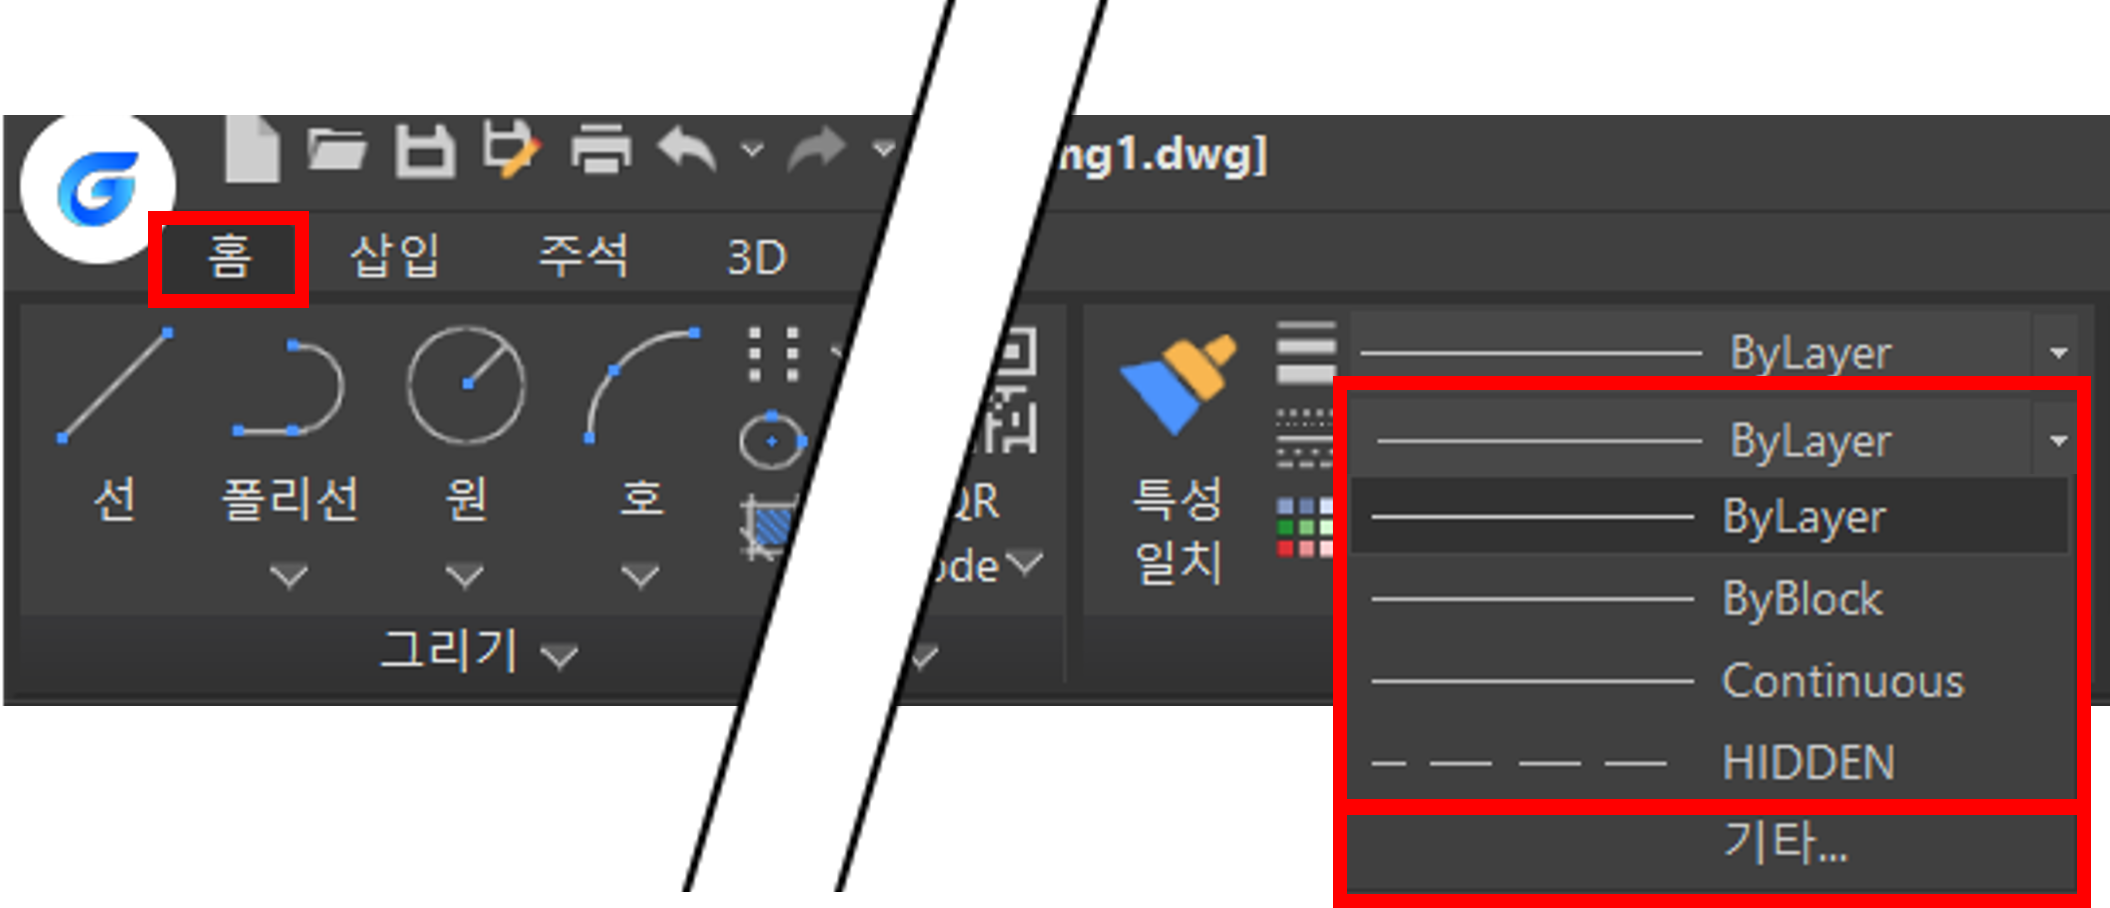Select the Line (선) drawing tool
This screenshot has width=2110, height=908.
pyautogui.click(x=115, y=385)
